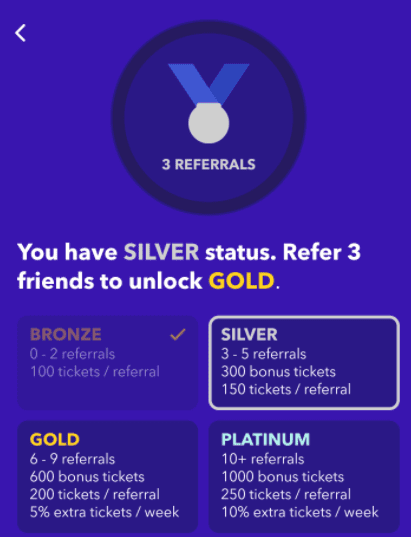Select the Bronze tier card
The height and width of the screenshot is (537, 411).
click(x=108, y=363)
